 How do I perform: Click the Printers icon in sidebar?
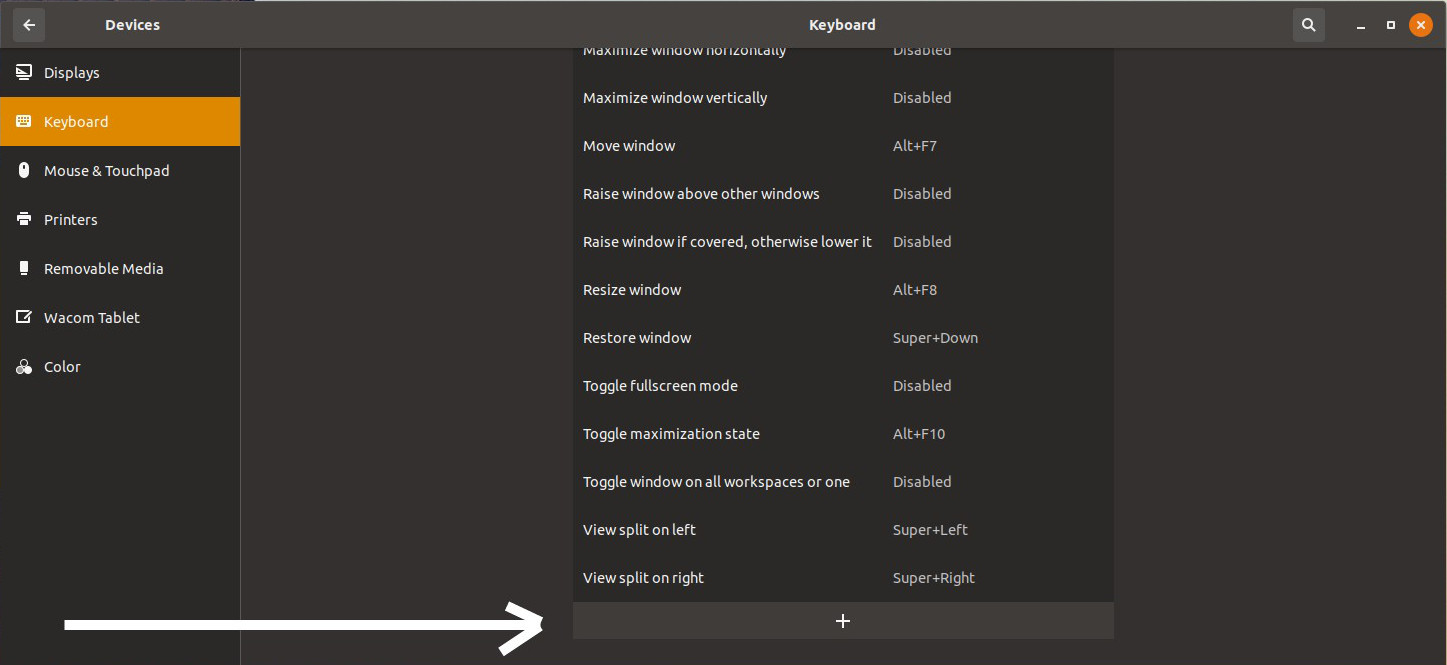coord(24,220)
